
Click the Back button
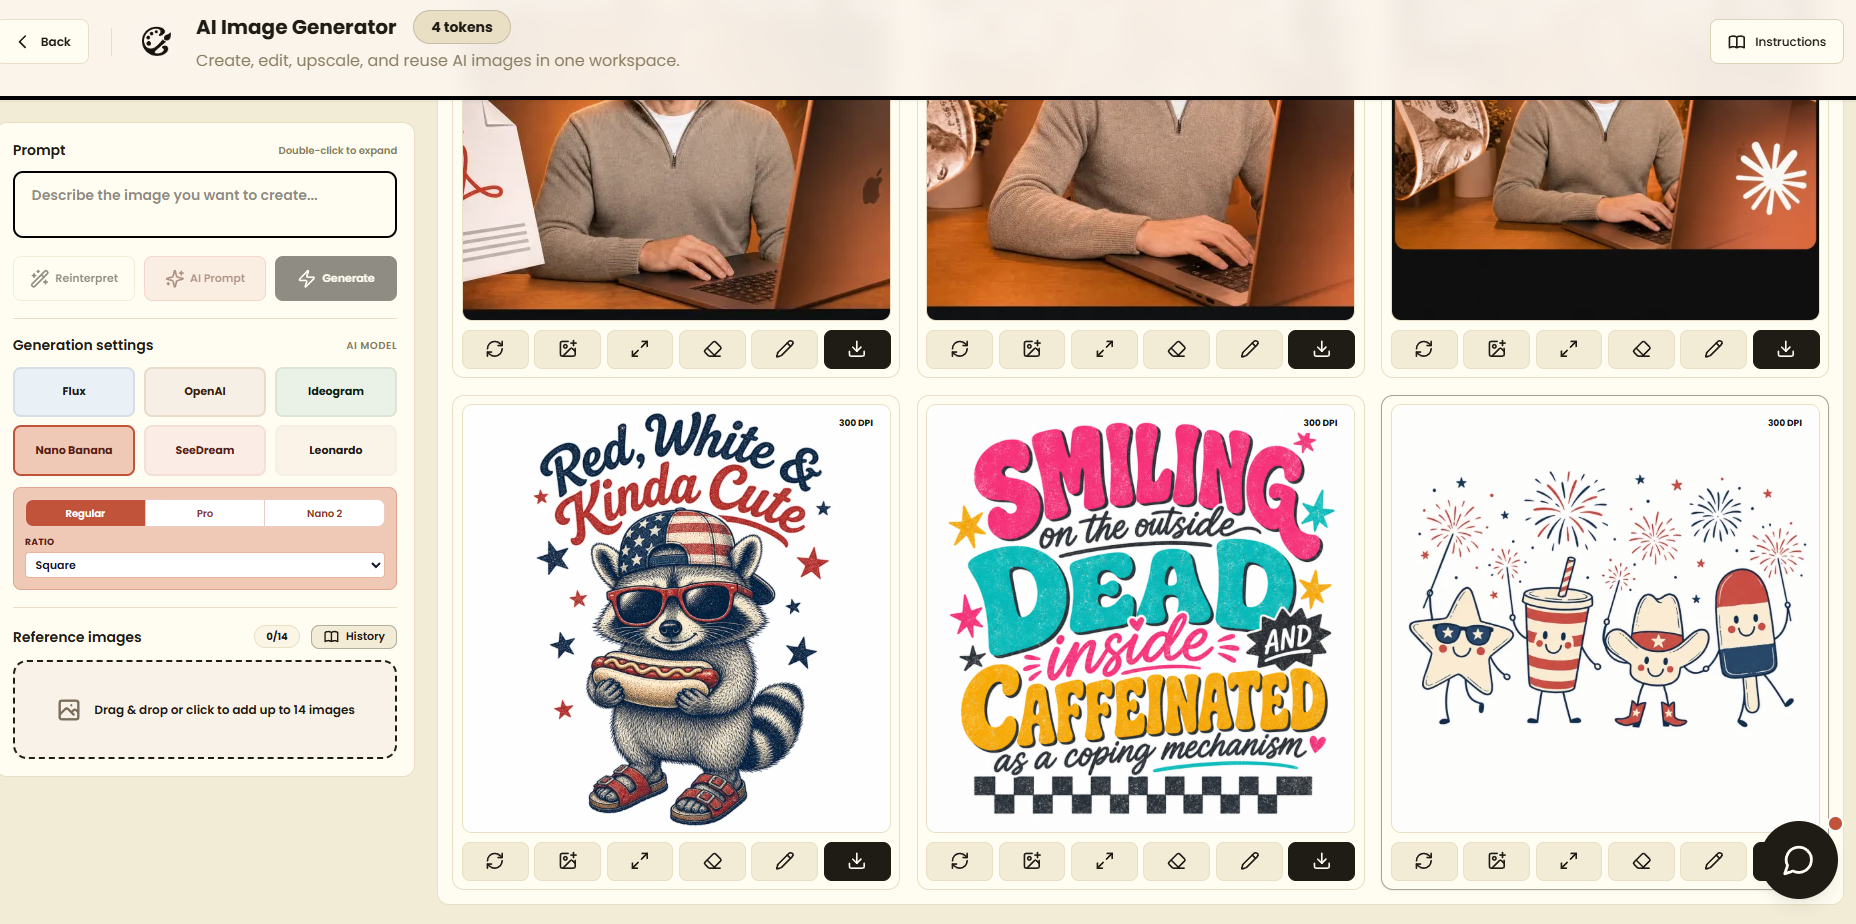tap(44, 42)
